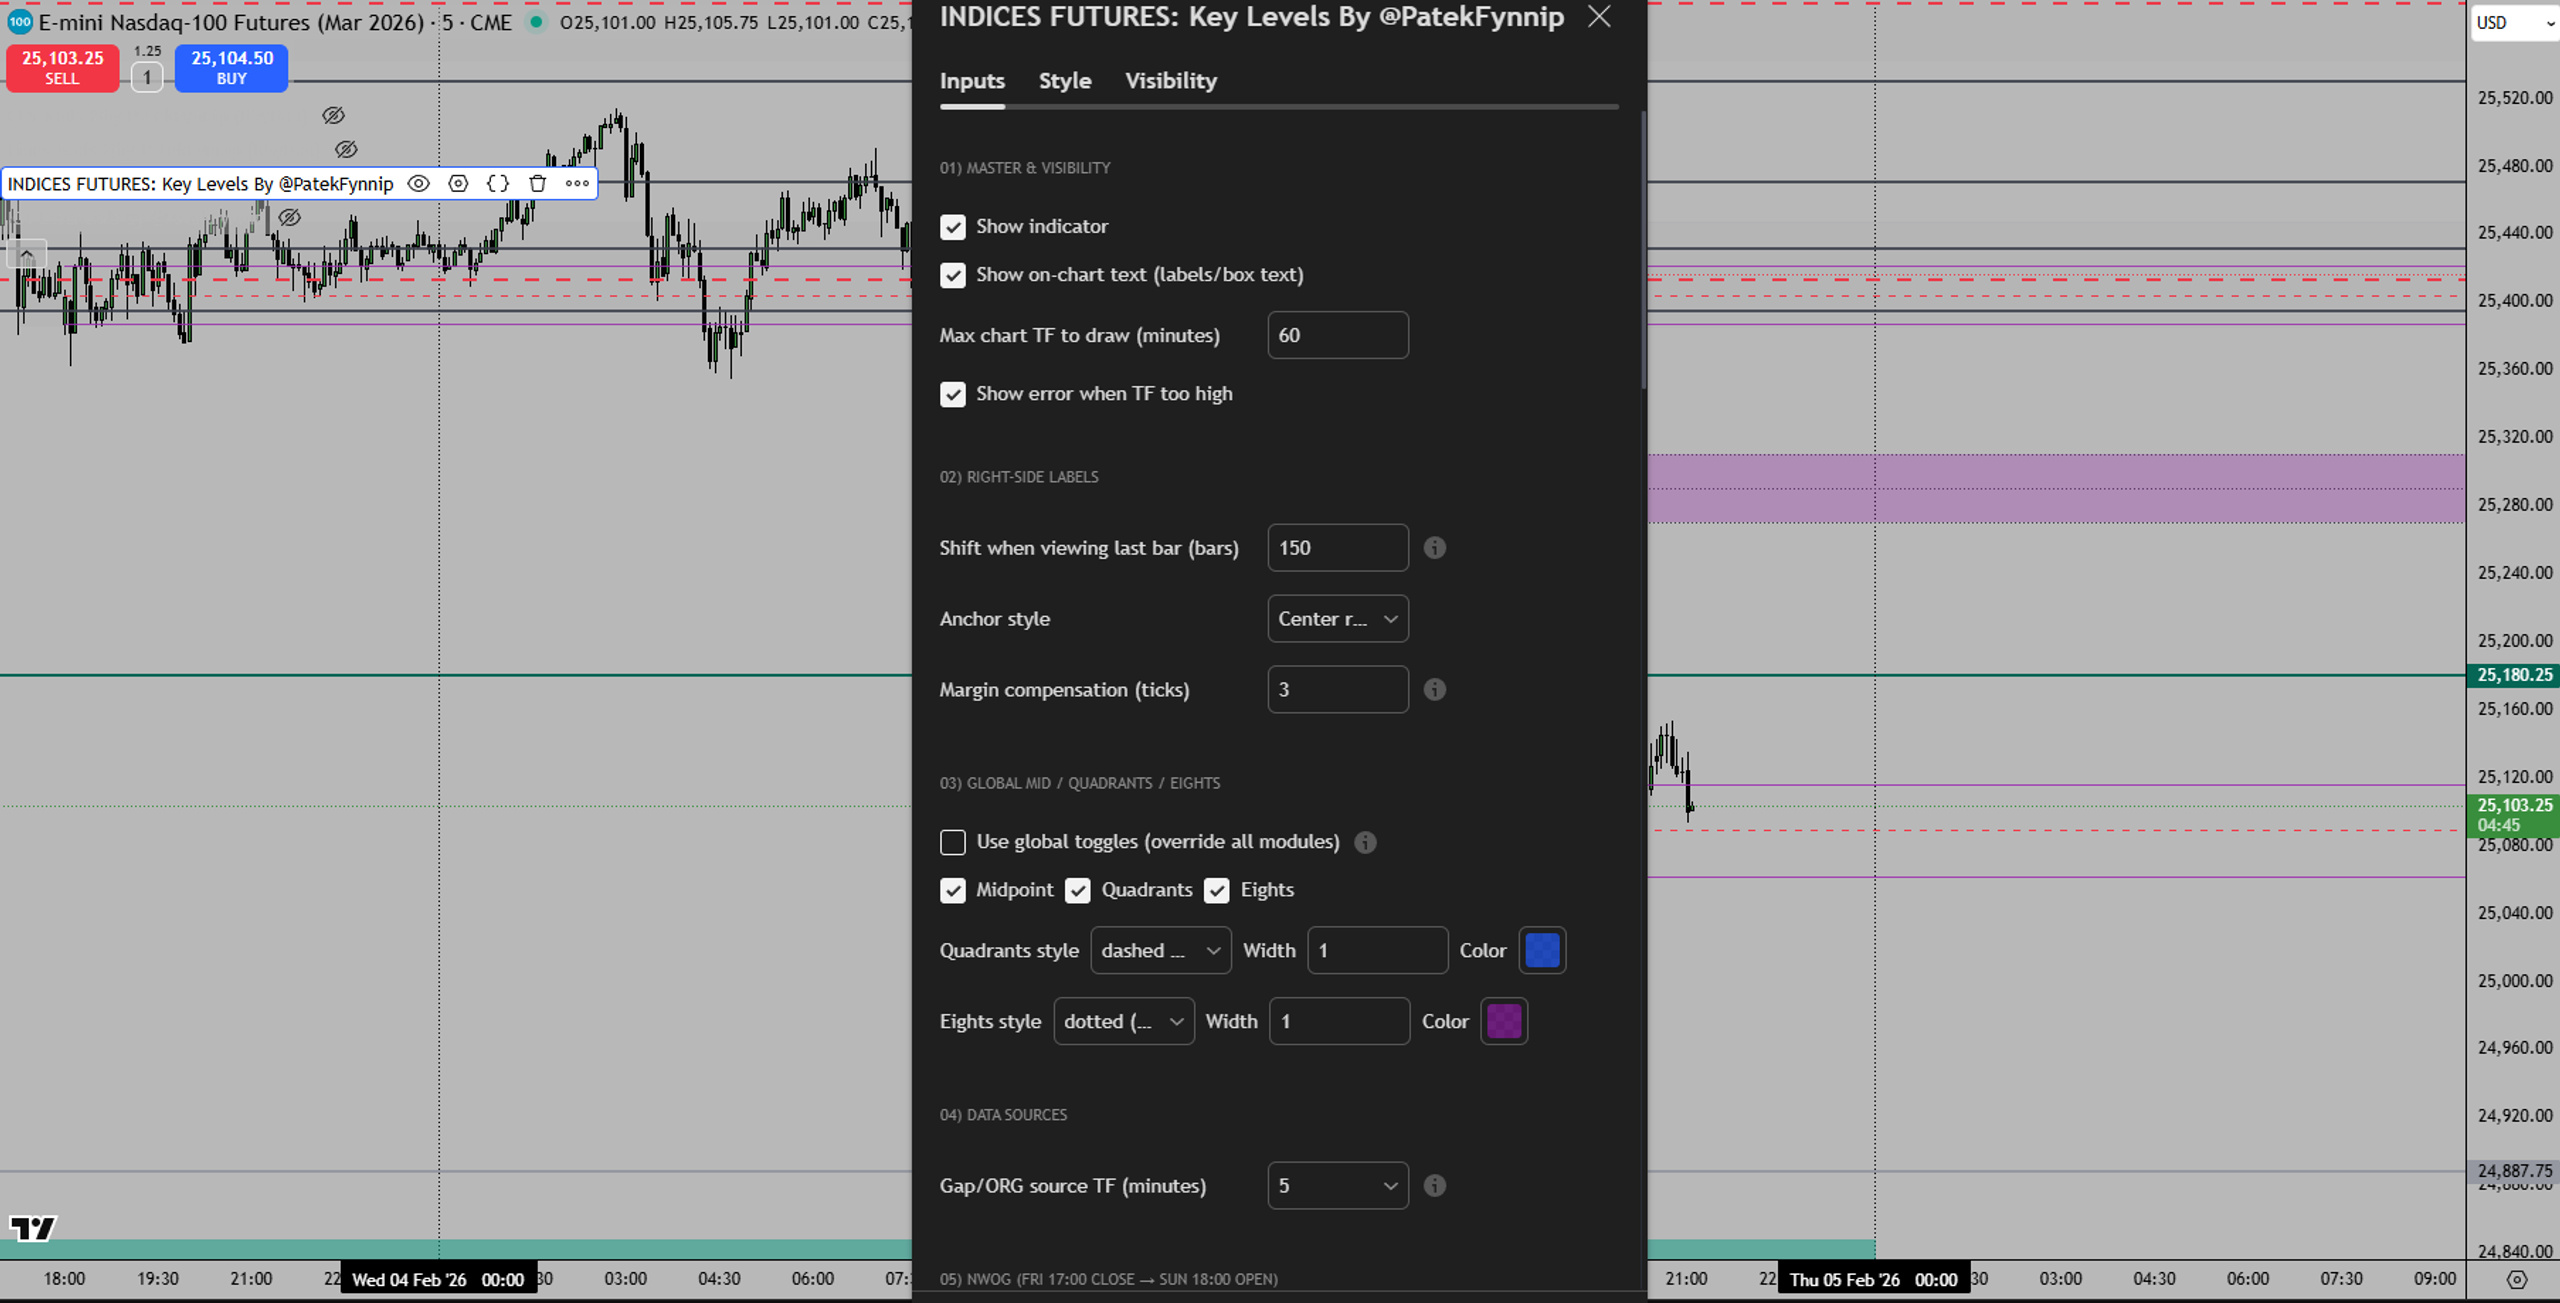Click the green 25,103.25 current price label
Viewport: 2560px width, 1303px height.
(2514, 815)
